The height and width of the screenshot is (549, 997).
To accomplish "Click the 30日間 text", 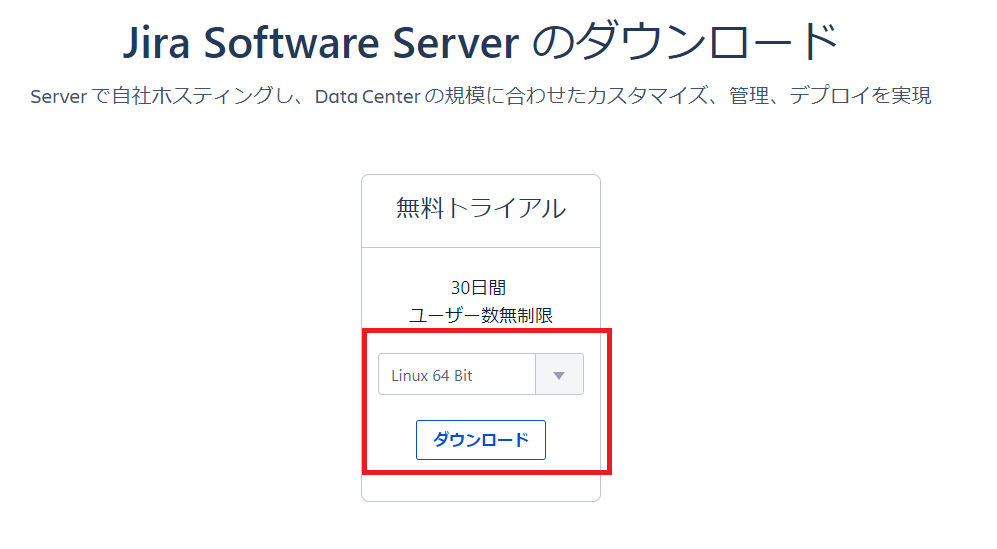I will pyautogui.click(x=479, y=288).
